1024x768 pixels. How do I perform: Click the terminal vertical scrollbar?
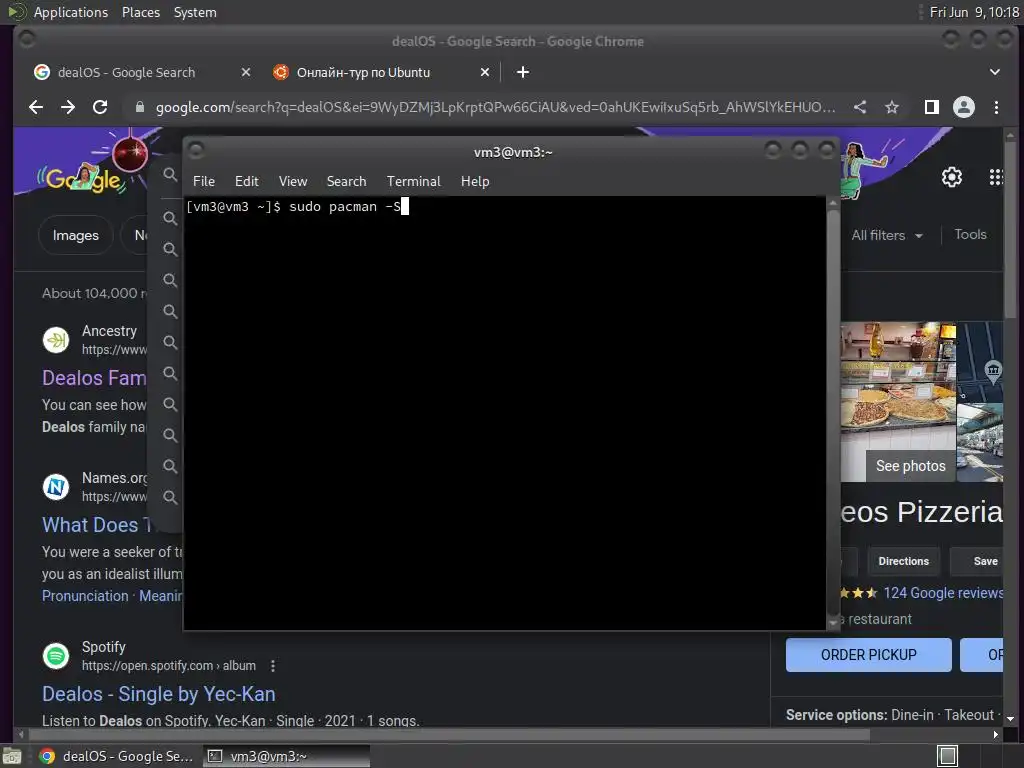833,413
